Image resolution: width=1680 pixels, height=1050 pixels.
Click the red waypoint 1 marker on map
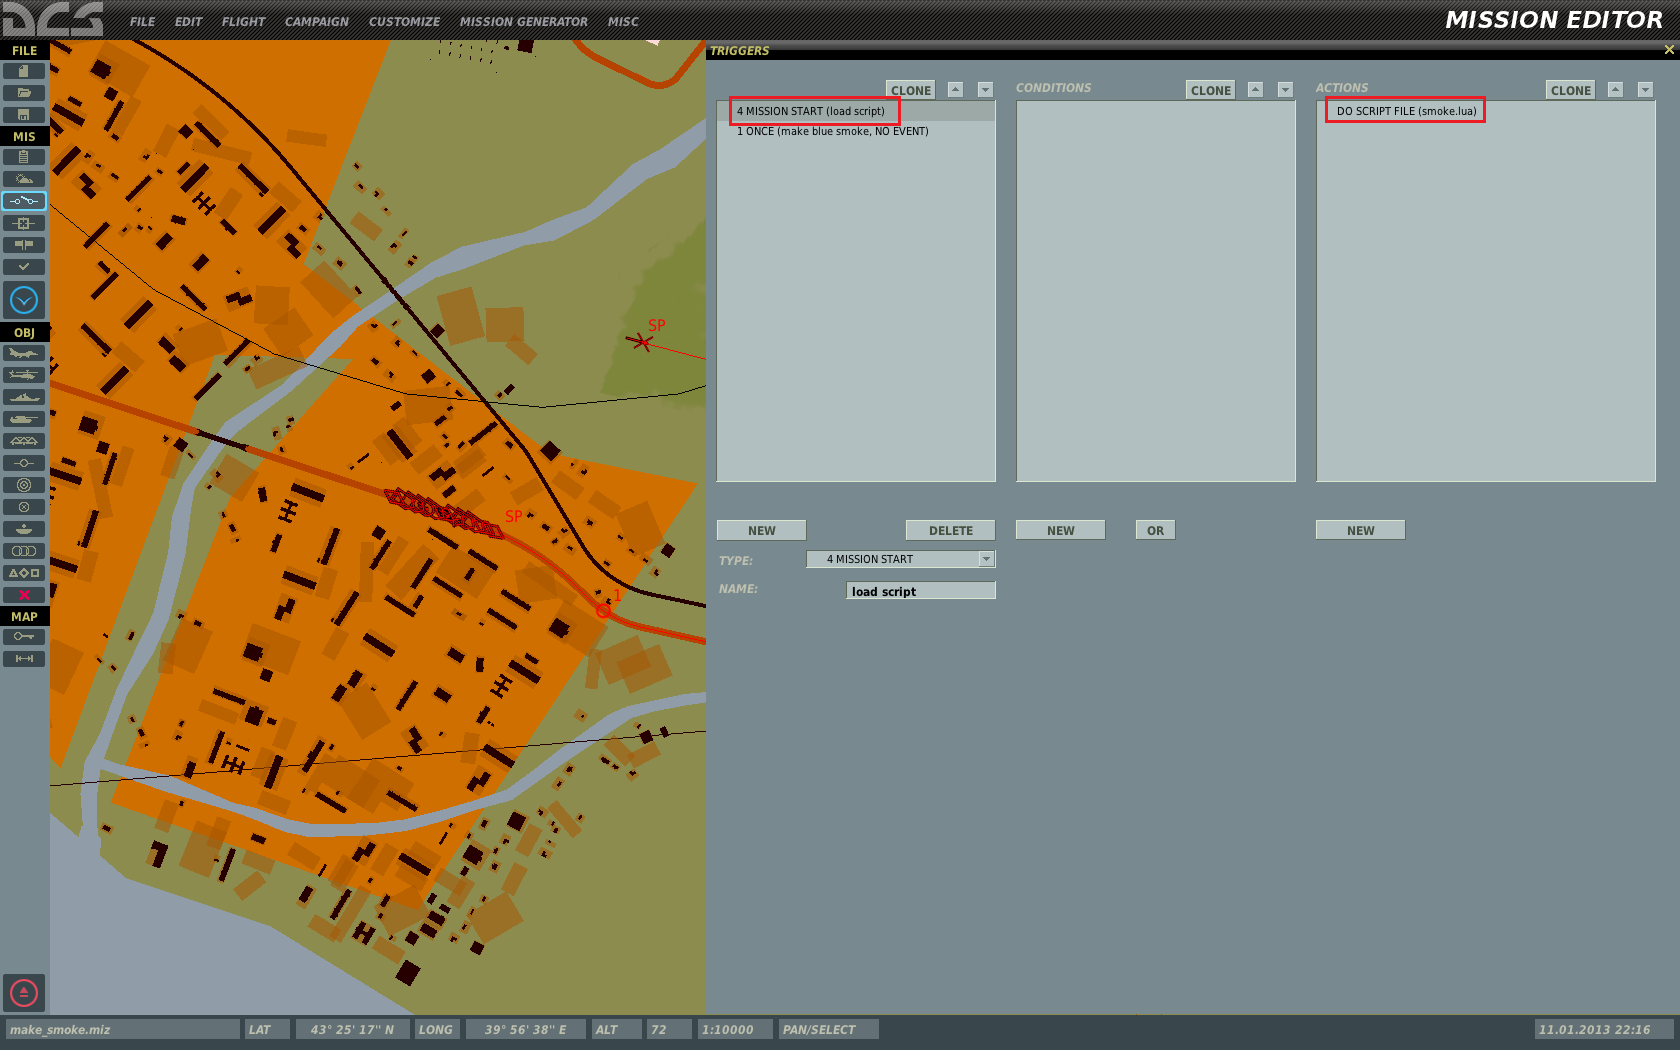coord(603,610)
